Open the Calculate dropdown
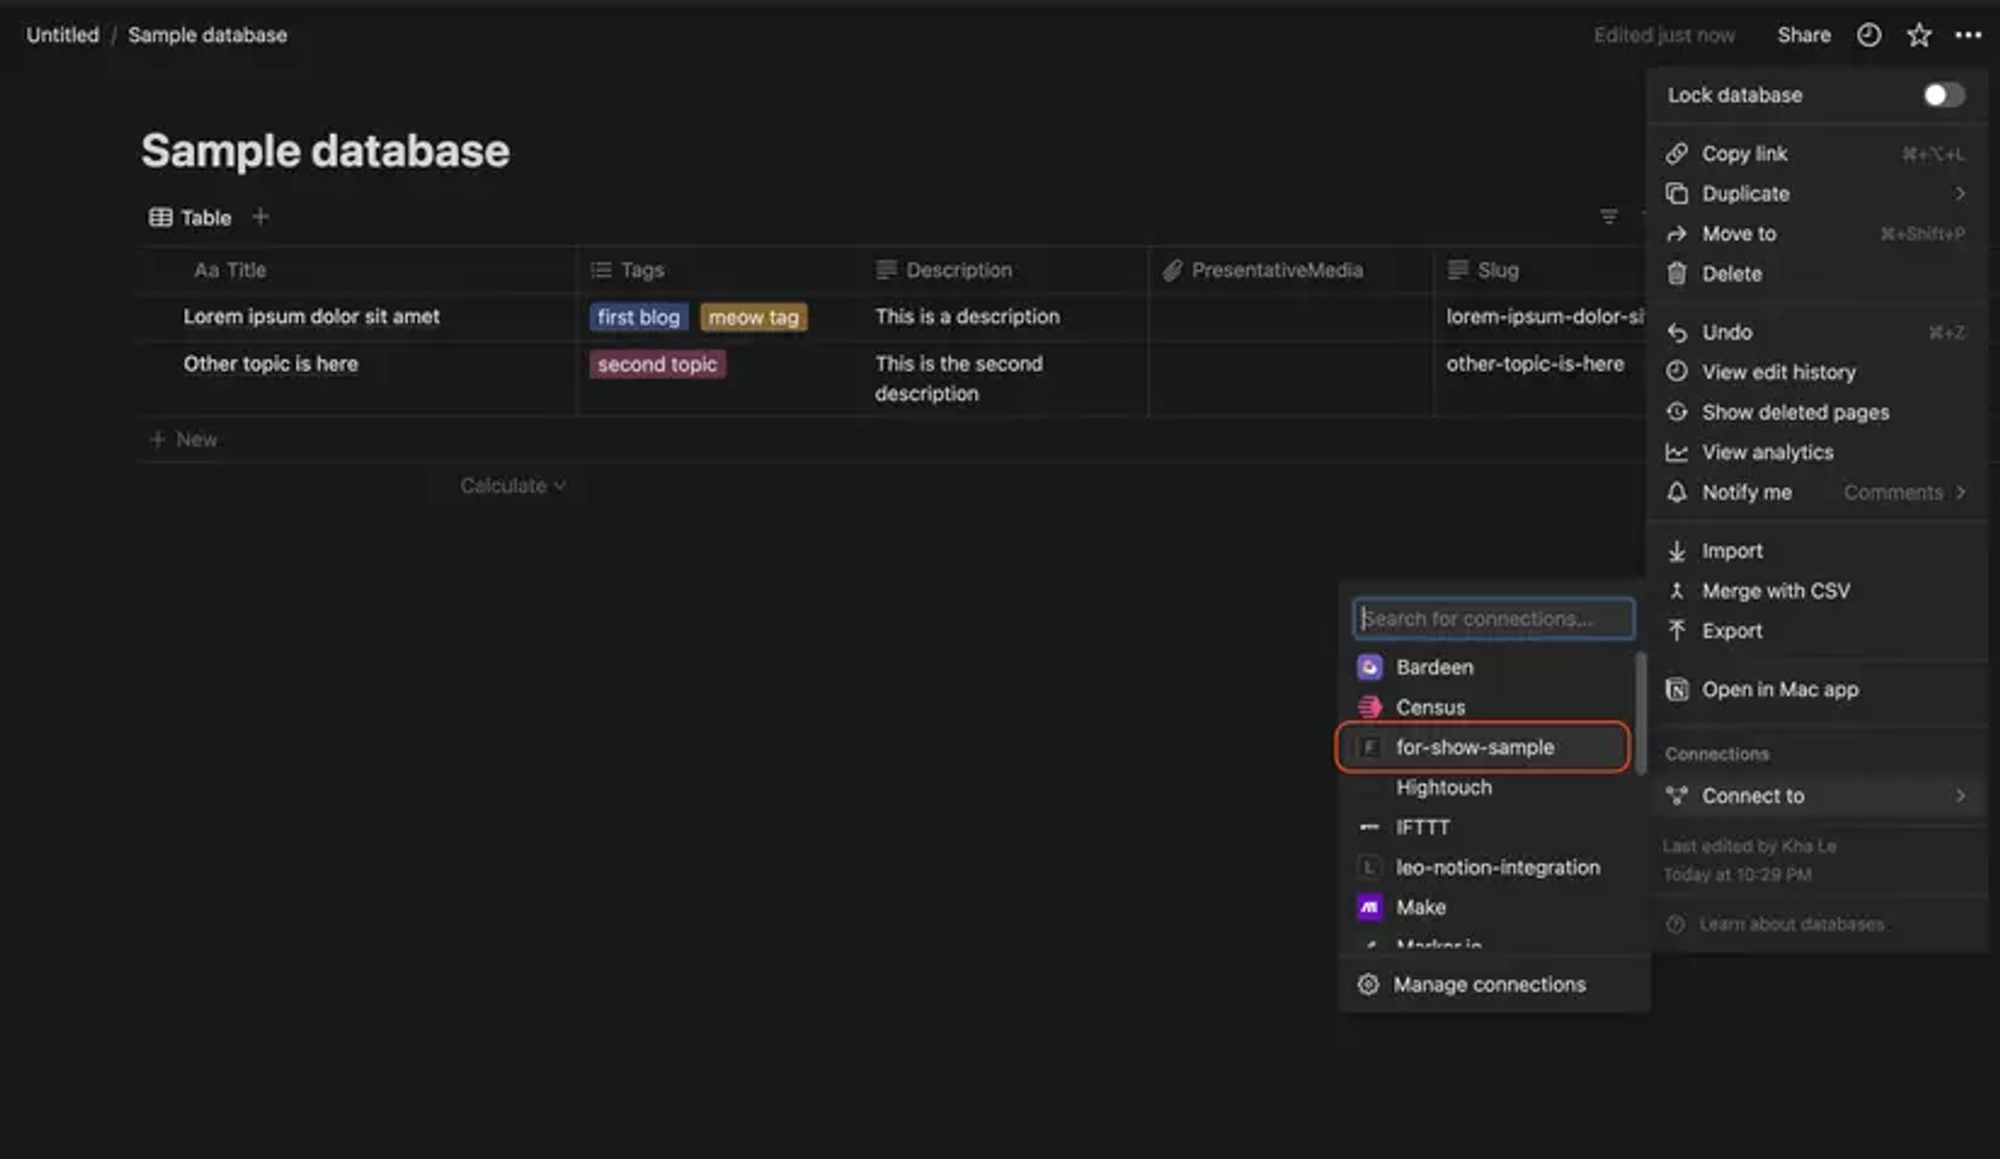 click(513, 485)
